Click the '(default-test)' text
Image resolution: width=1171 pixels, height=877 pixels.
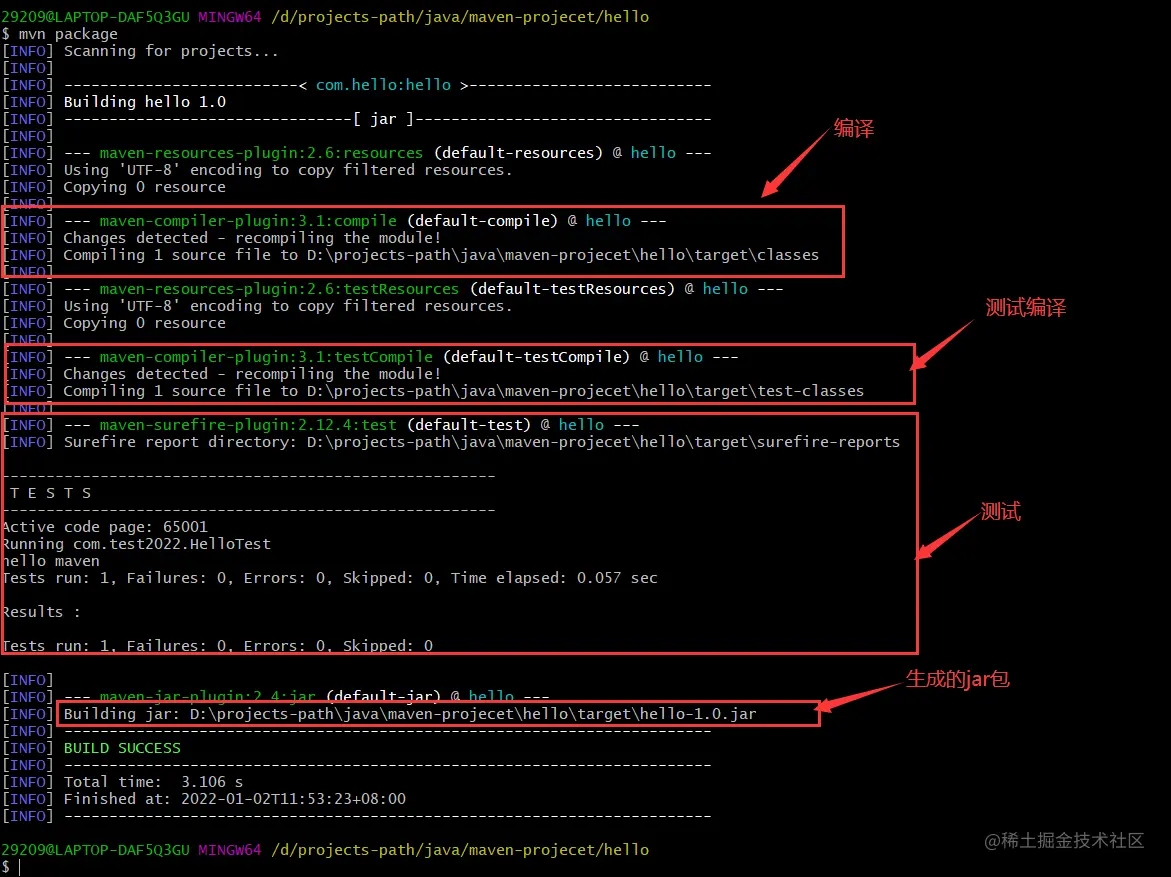click(x=469, y=425)
